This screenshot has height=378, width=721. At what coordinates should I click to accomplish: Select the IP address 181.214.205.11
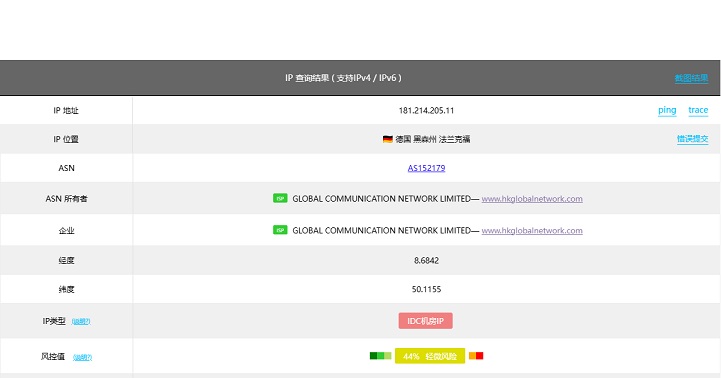426,110
